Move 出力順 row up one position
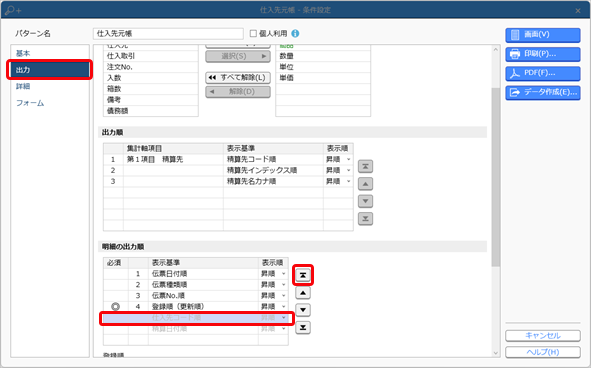The width and height of the screenshot is (591, 368). point(365,184)
